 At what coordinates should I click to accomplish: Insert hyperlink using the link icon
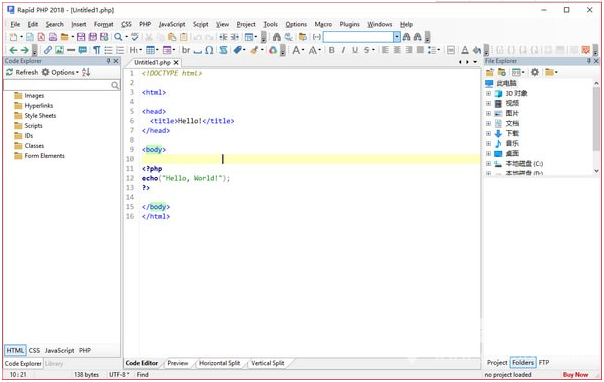pyautogui.click(x=47, y=50)
